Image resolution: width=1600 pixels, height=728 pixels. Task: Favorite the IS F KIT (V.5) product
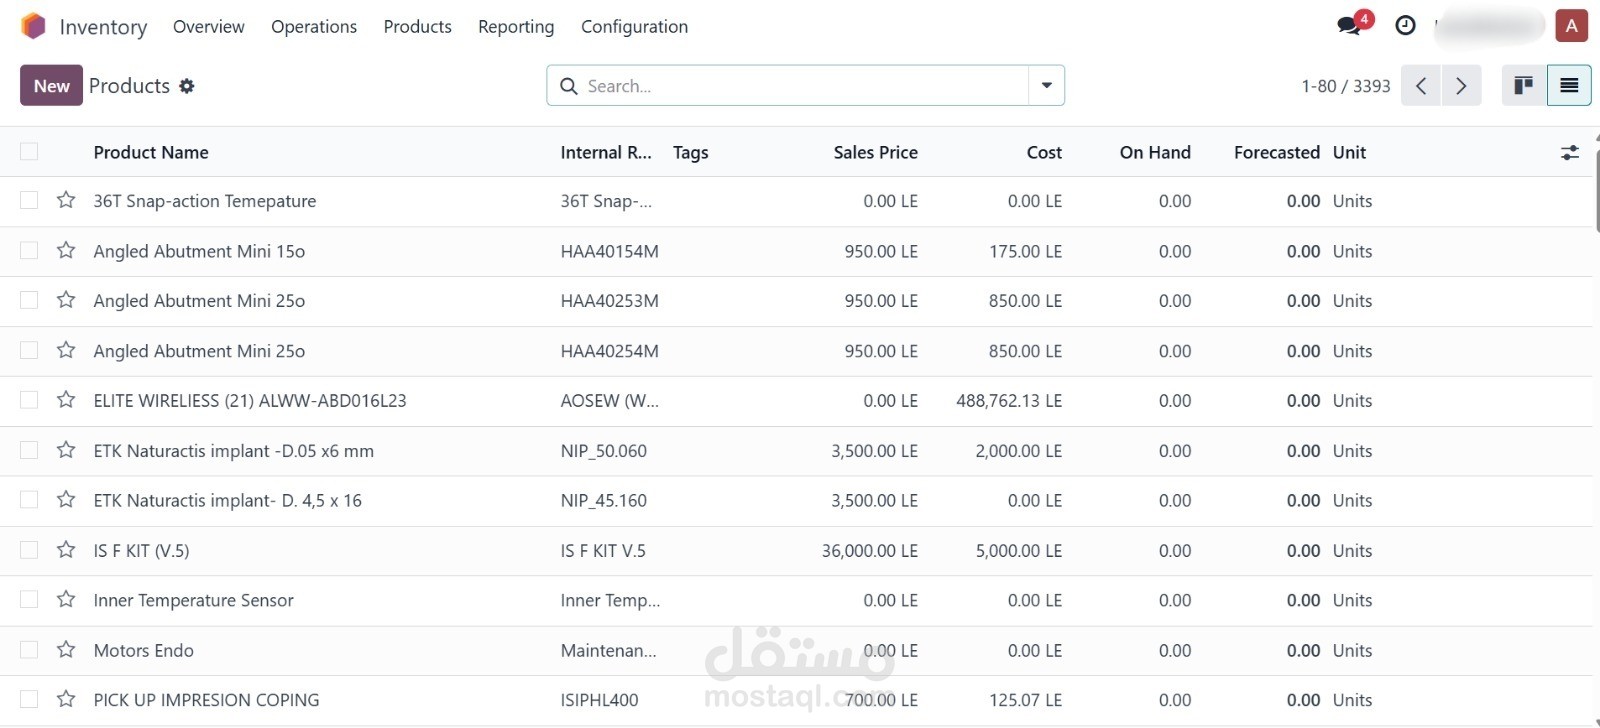[66, 550]
